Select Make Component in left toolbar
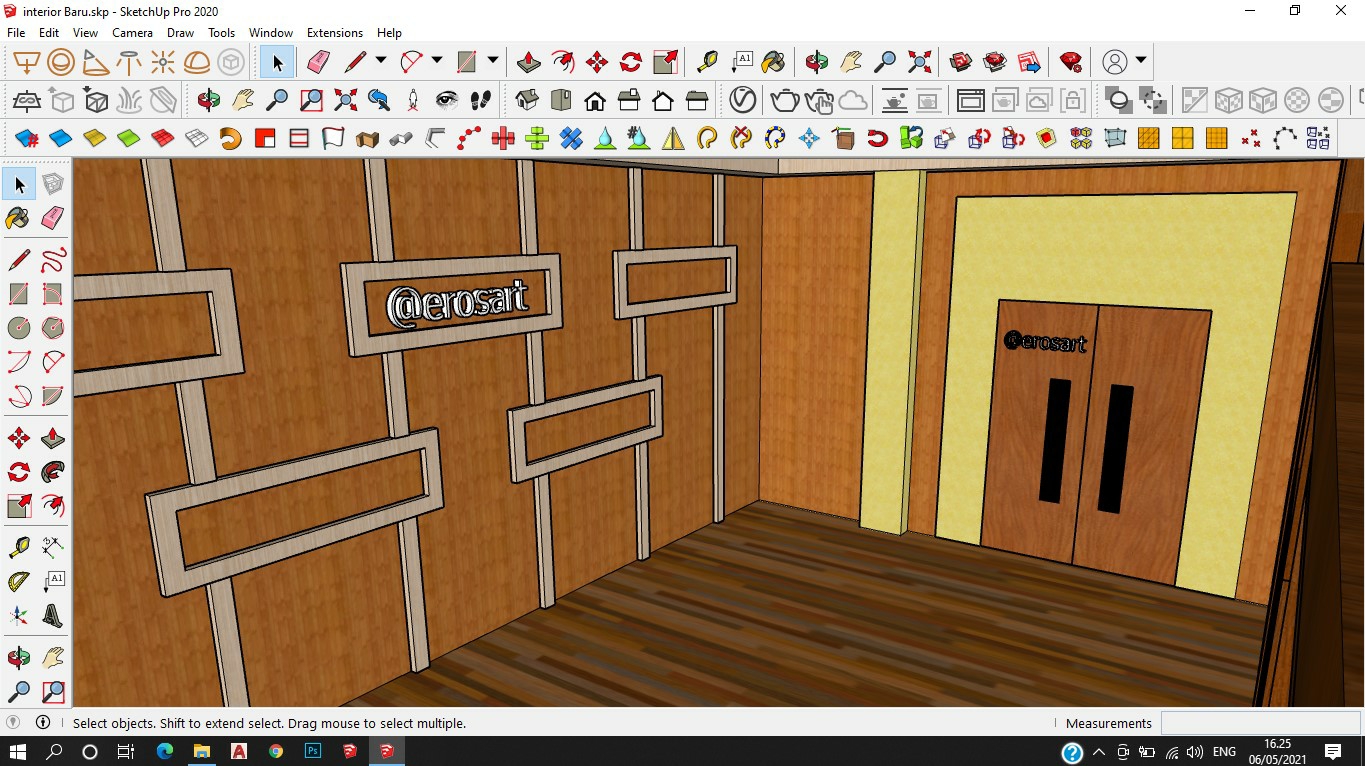This screenshot has height=766, width=1365. (53, 184)
